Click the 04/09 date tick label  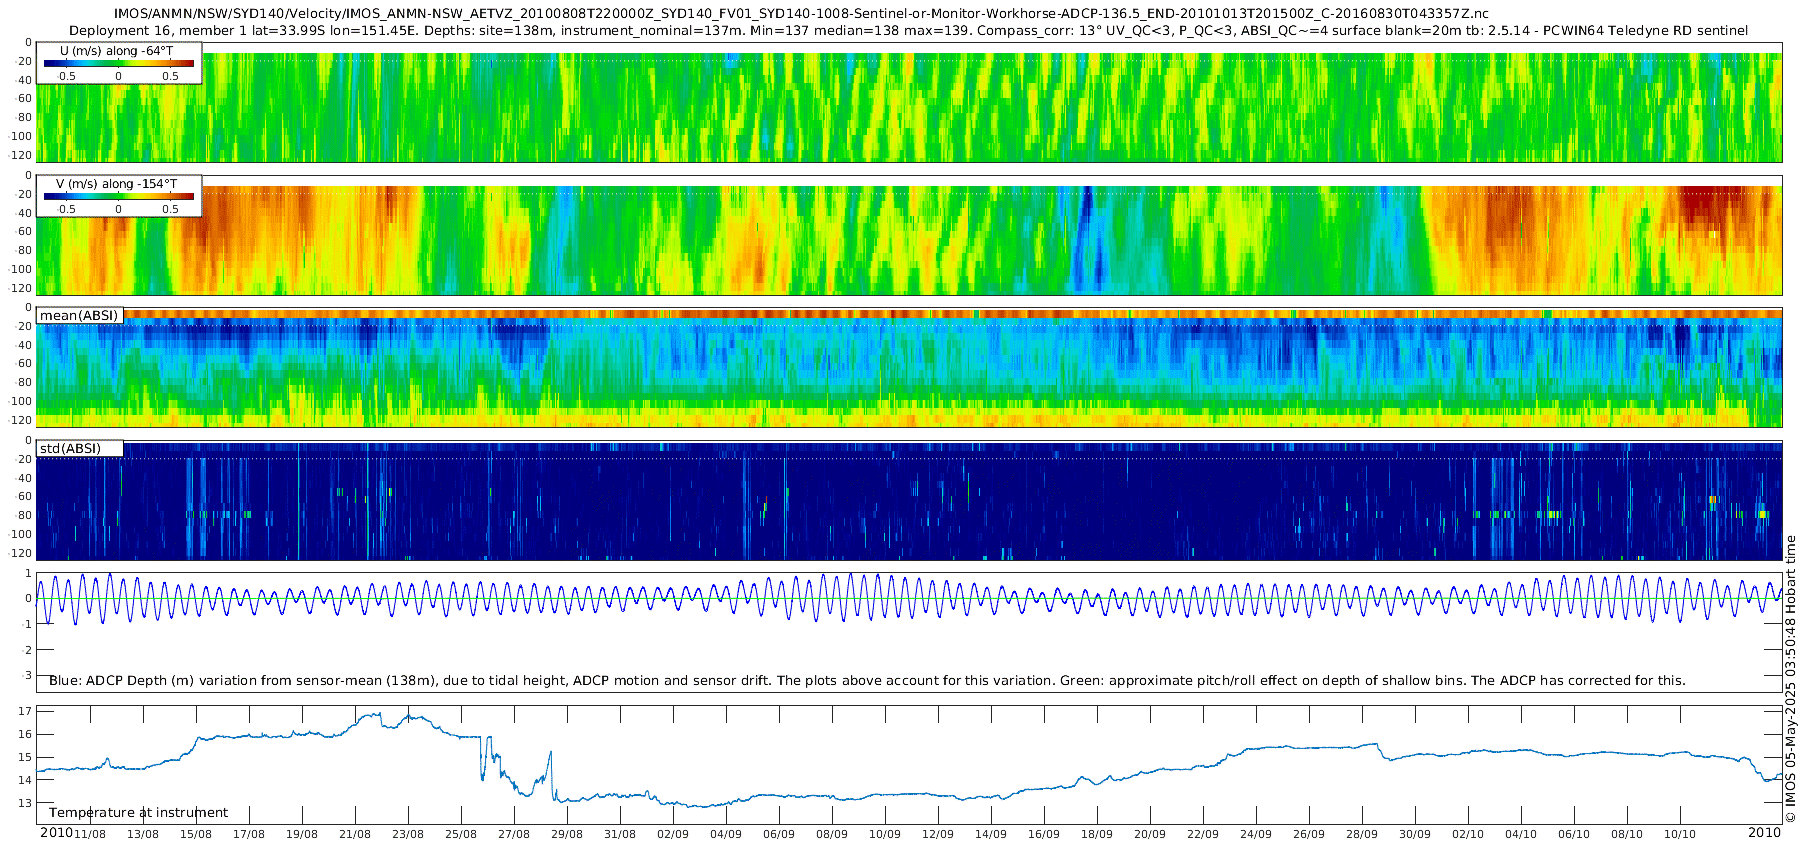tap(726, 834)
